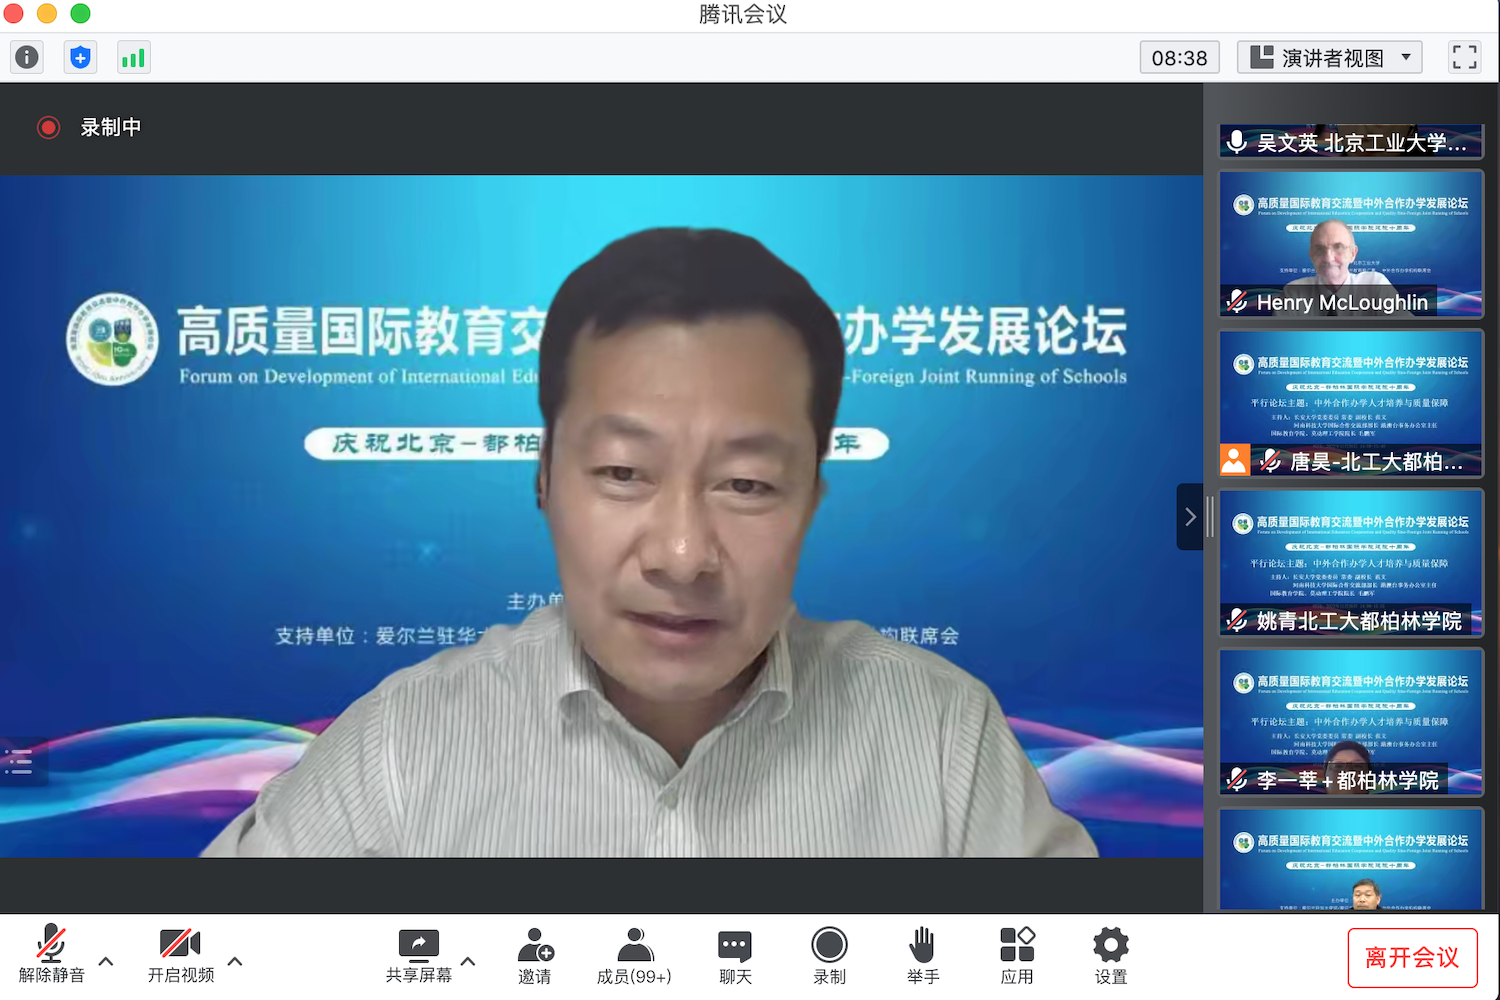Open meeting settings gear

tap(1110, 956)
